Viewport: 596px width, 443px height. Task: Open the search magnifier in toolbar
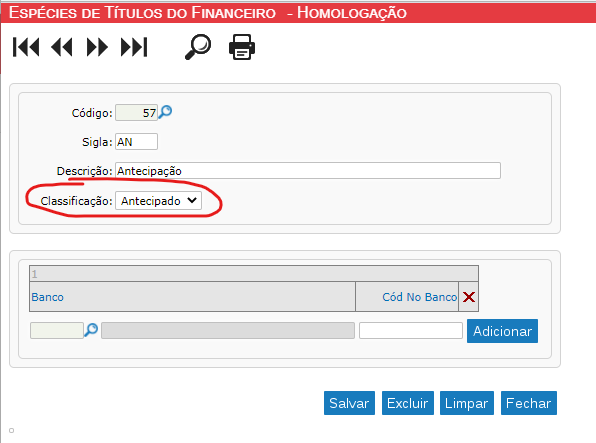[x=198, y=47]
